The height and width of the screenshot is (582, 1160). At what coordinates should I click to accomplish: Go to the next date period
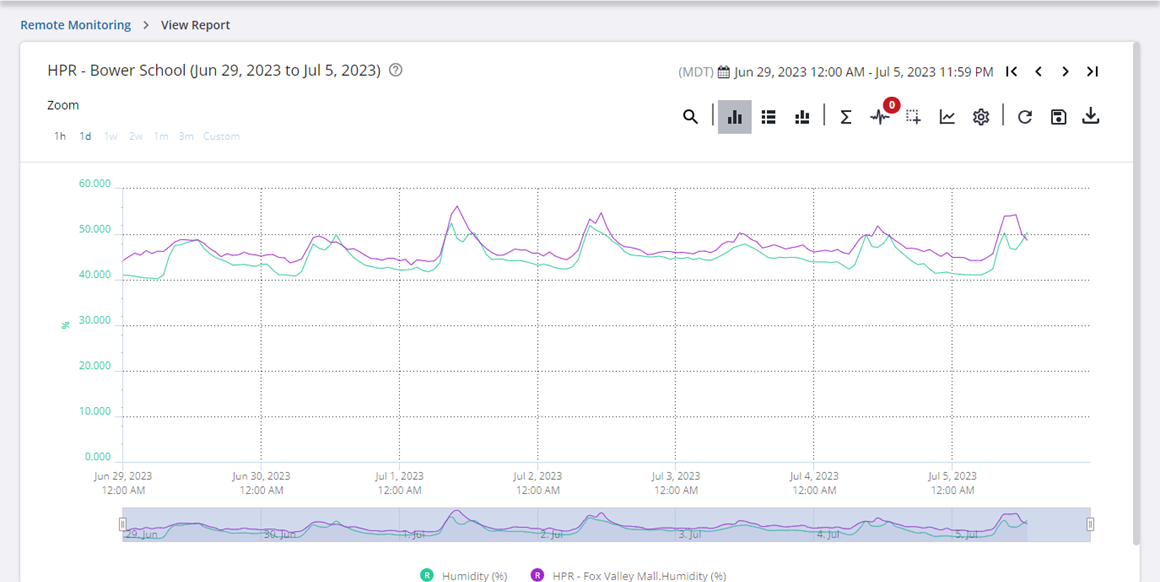[1065, 72]
